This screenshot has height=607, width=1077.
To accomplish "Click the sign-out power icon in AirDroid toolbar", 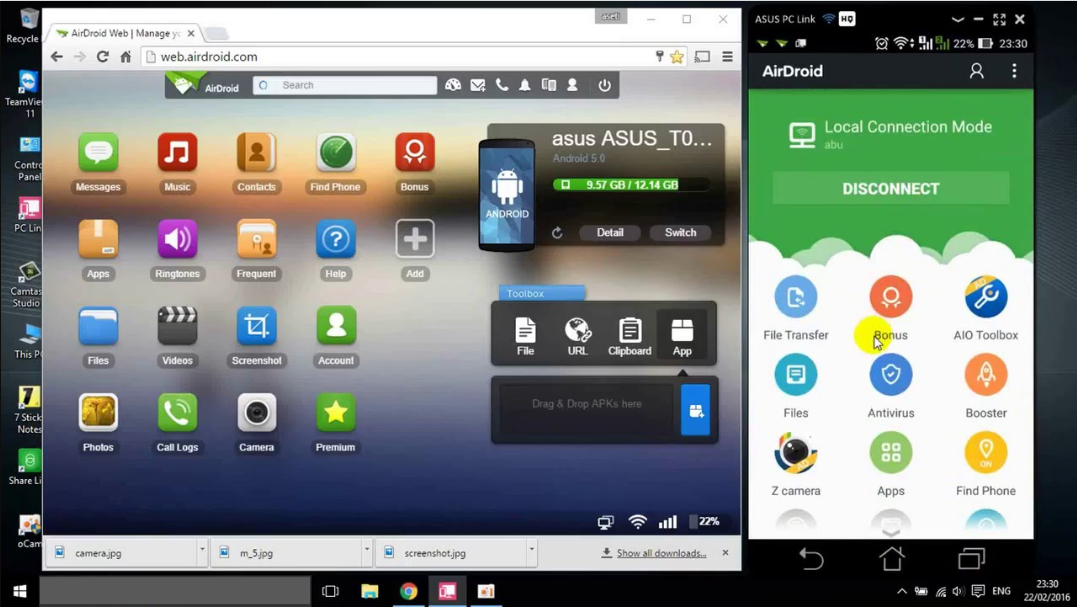I will [604, 85].
